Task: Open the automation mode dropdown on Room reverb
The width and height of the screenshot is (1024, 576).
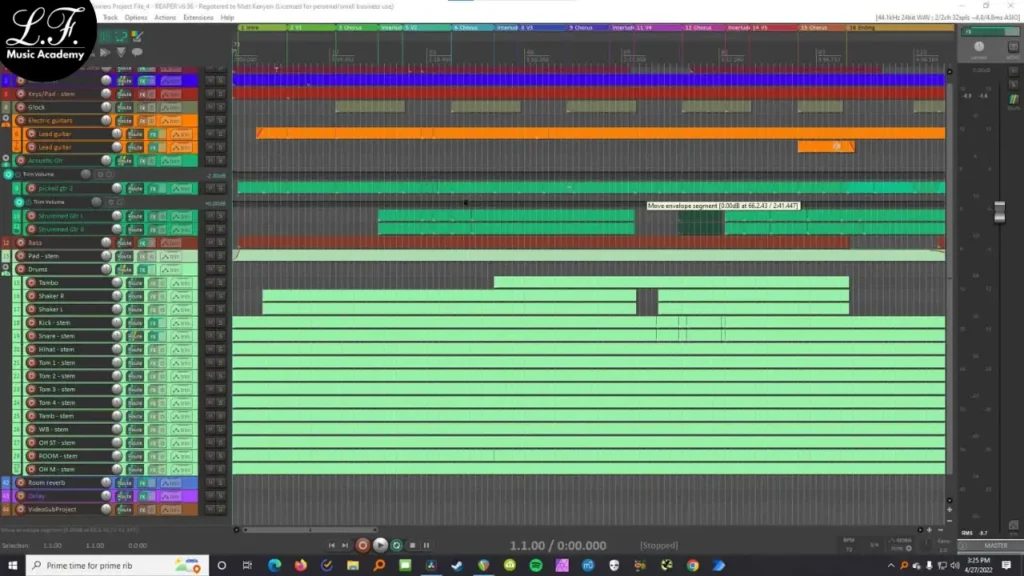Action: tap(172, 481)
